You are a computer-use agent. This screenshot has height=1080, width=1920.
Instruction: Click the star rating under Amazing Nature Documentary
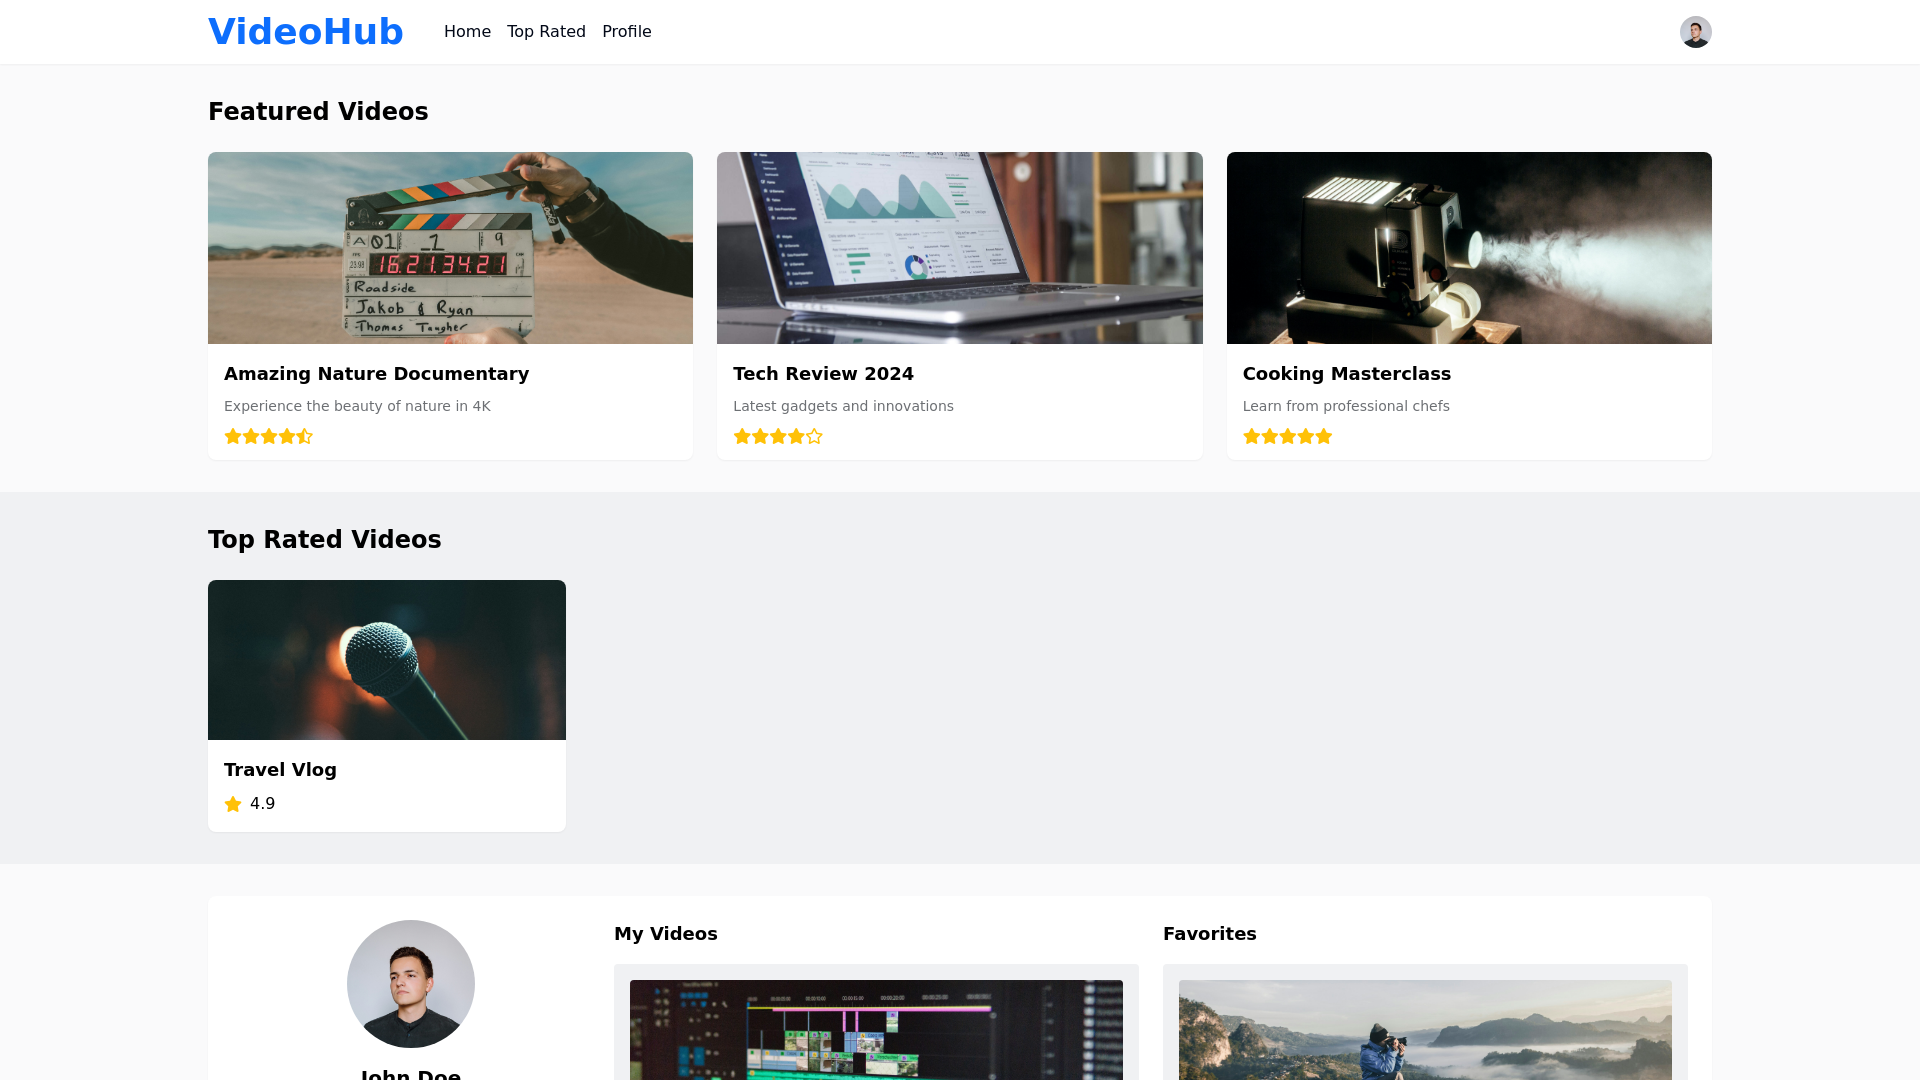[268, 436]
